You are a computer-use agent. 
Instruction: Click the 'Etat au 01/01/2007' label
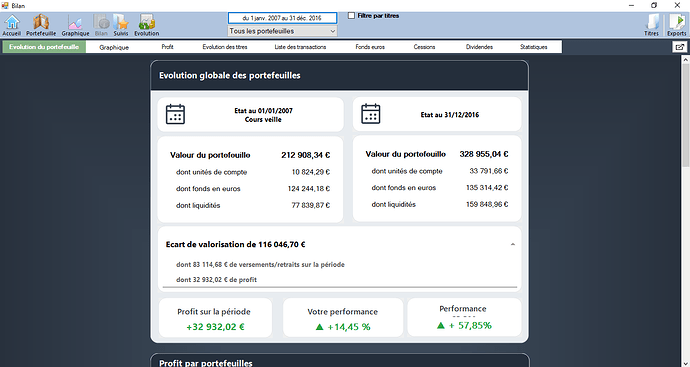coord(263,111)
